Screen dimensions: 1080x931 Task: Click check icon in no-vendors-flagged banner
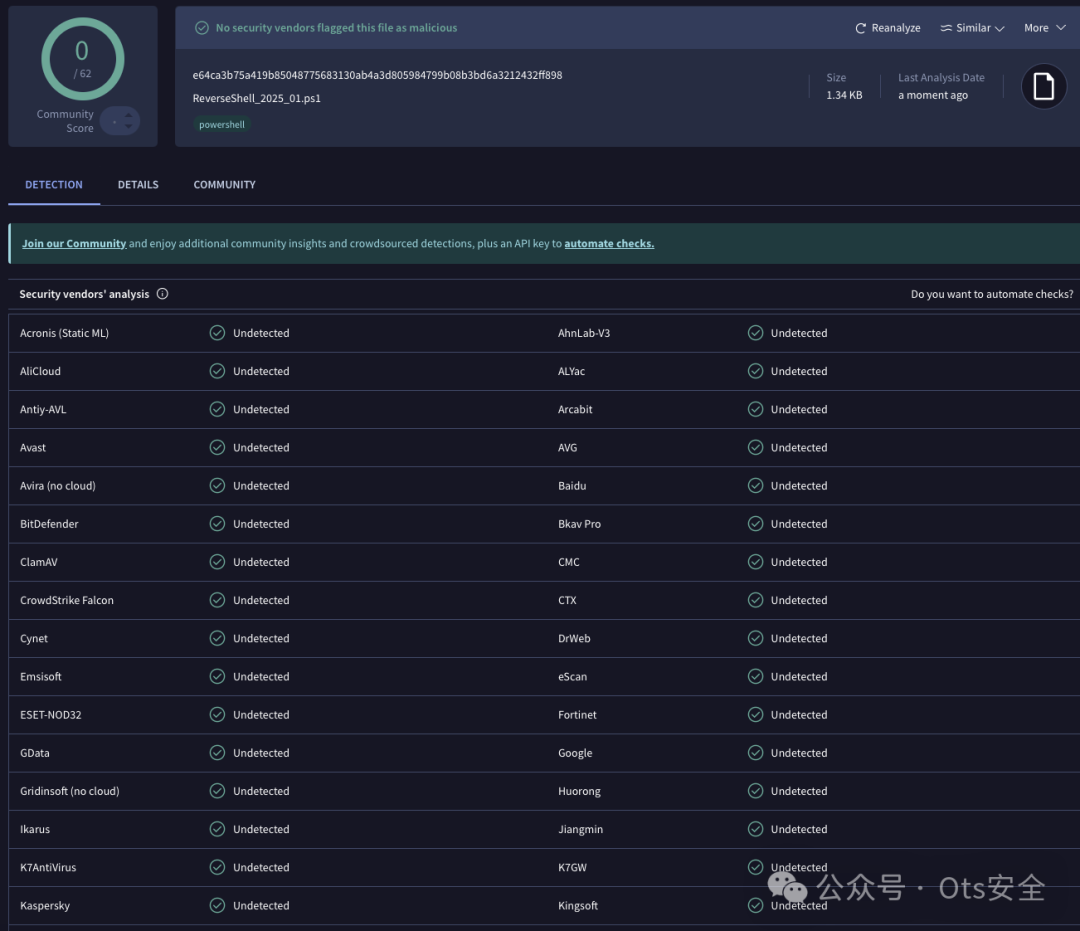(x=202, y=28)
